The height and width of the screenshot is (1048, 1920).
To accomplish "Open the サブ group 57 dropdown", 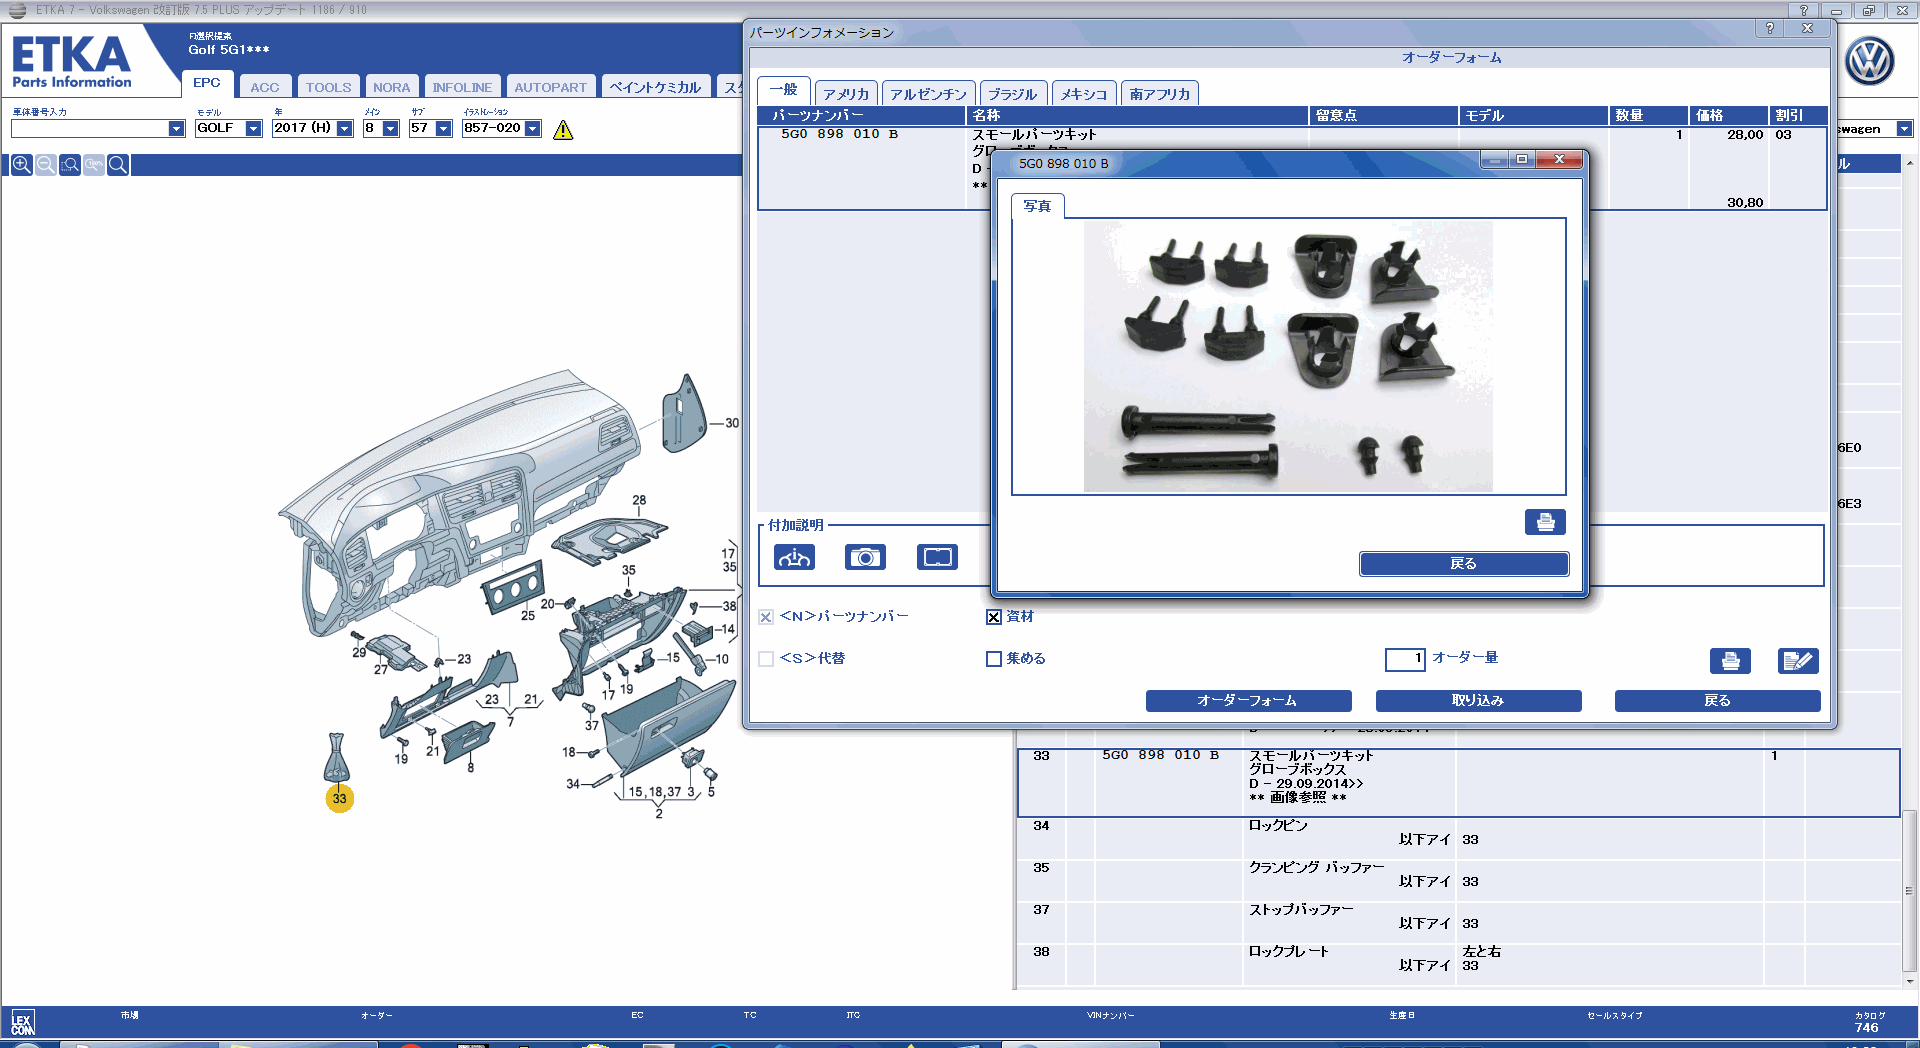I will 443,129.
